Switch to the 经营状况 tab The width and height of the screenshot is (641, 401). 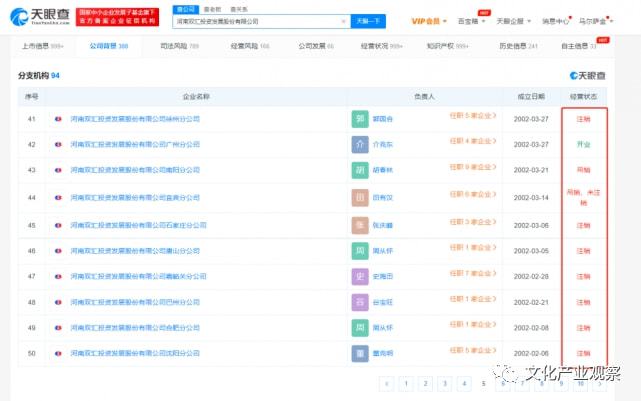(381, 46)
